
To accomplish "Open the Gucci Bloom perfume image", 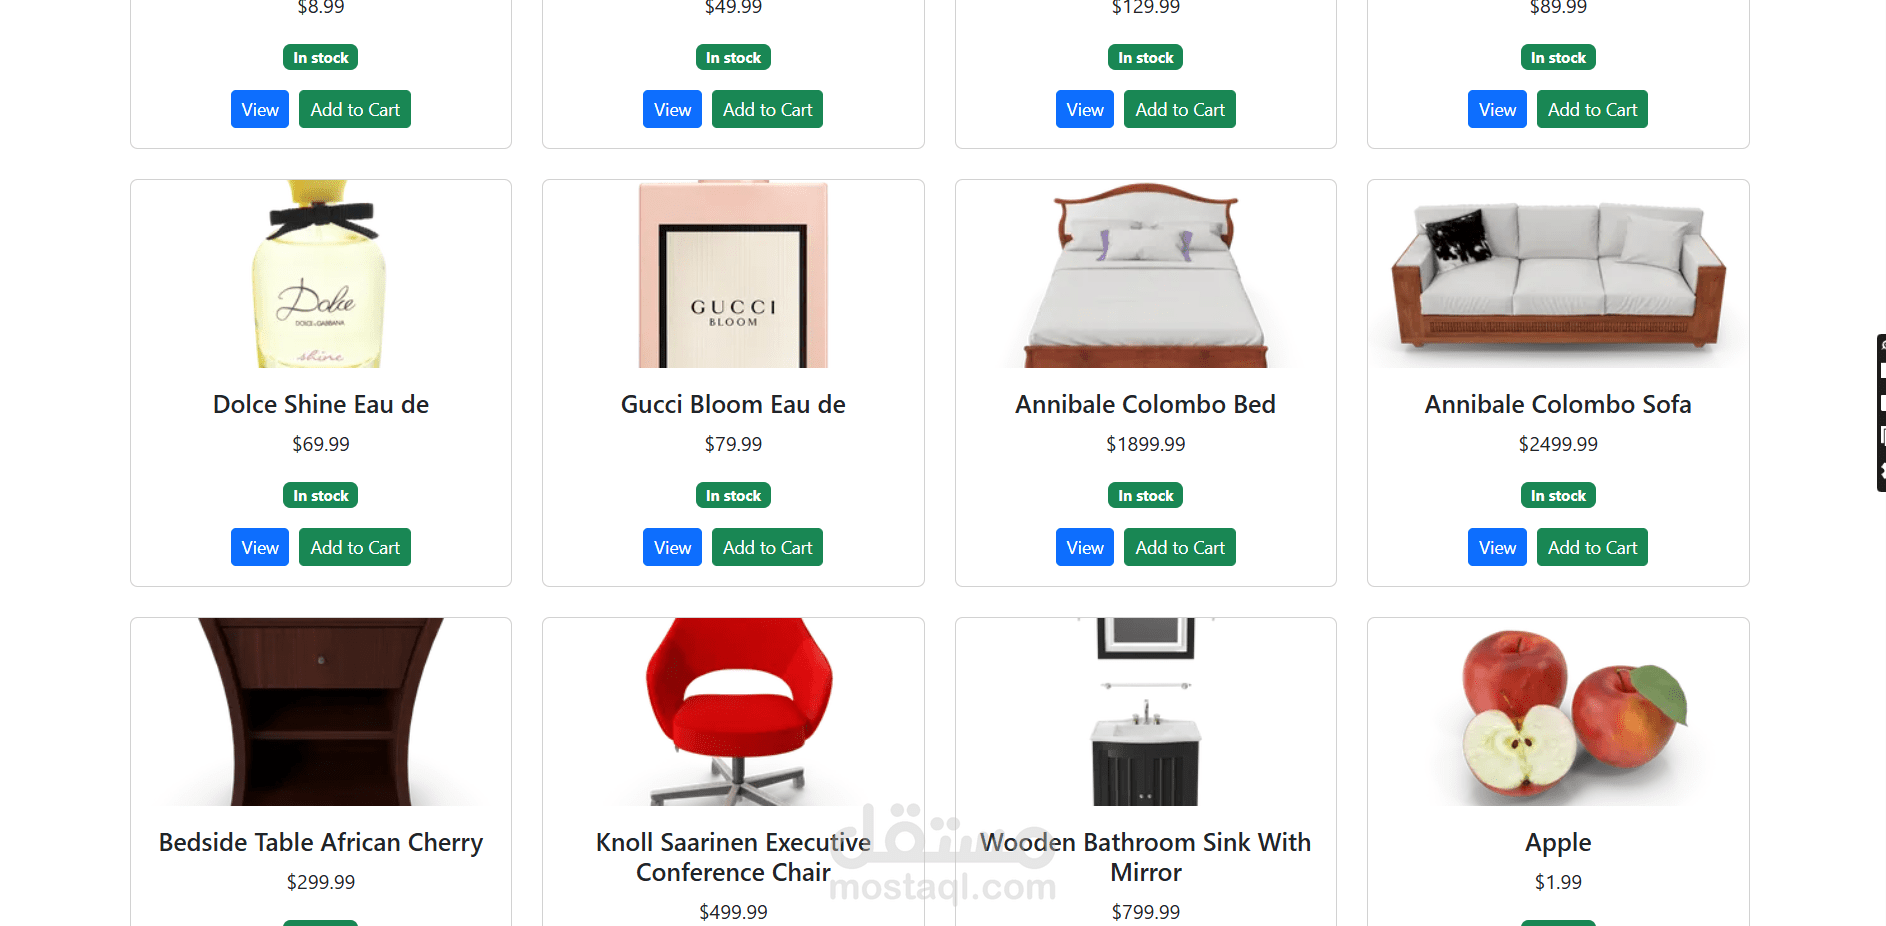I will [733, 274].
